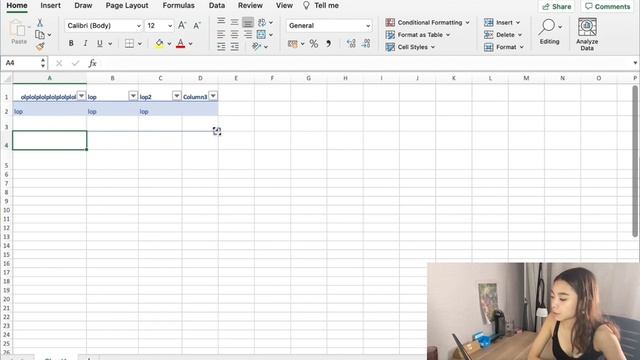
Task: Click Increase Decimal icon
Action: pos(351,43)
